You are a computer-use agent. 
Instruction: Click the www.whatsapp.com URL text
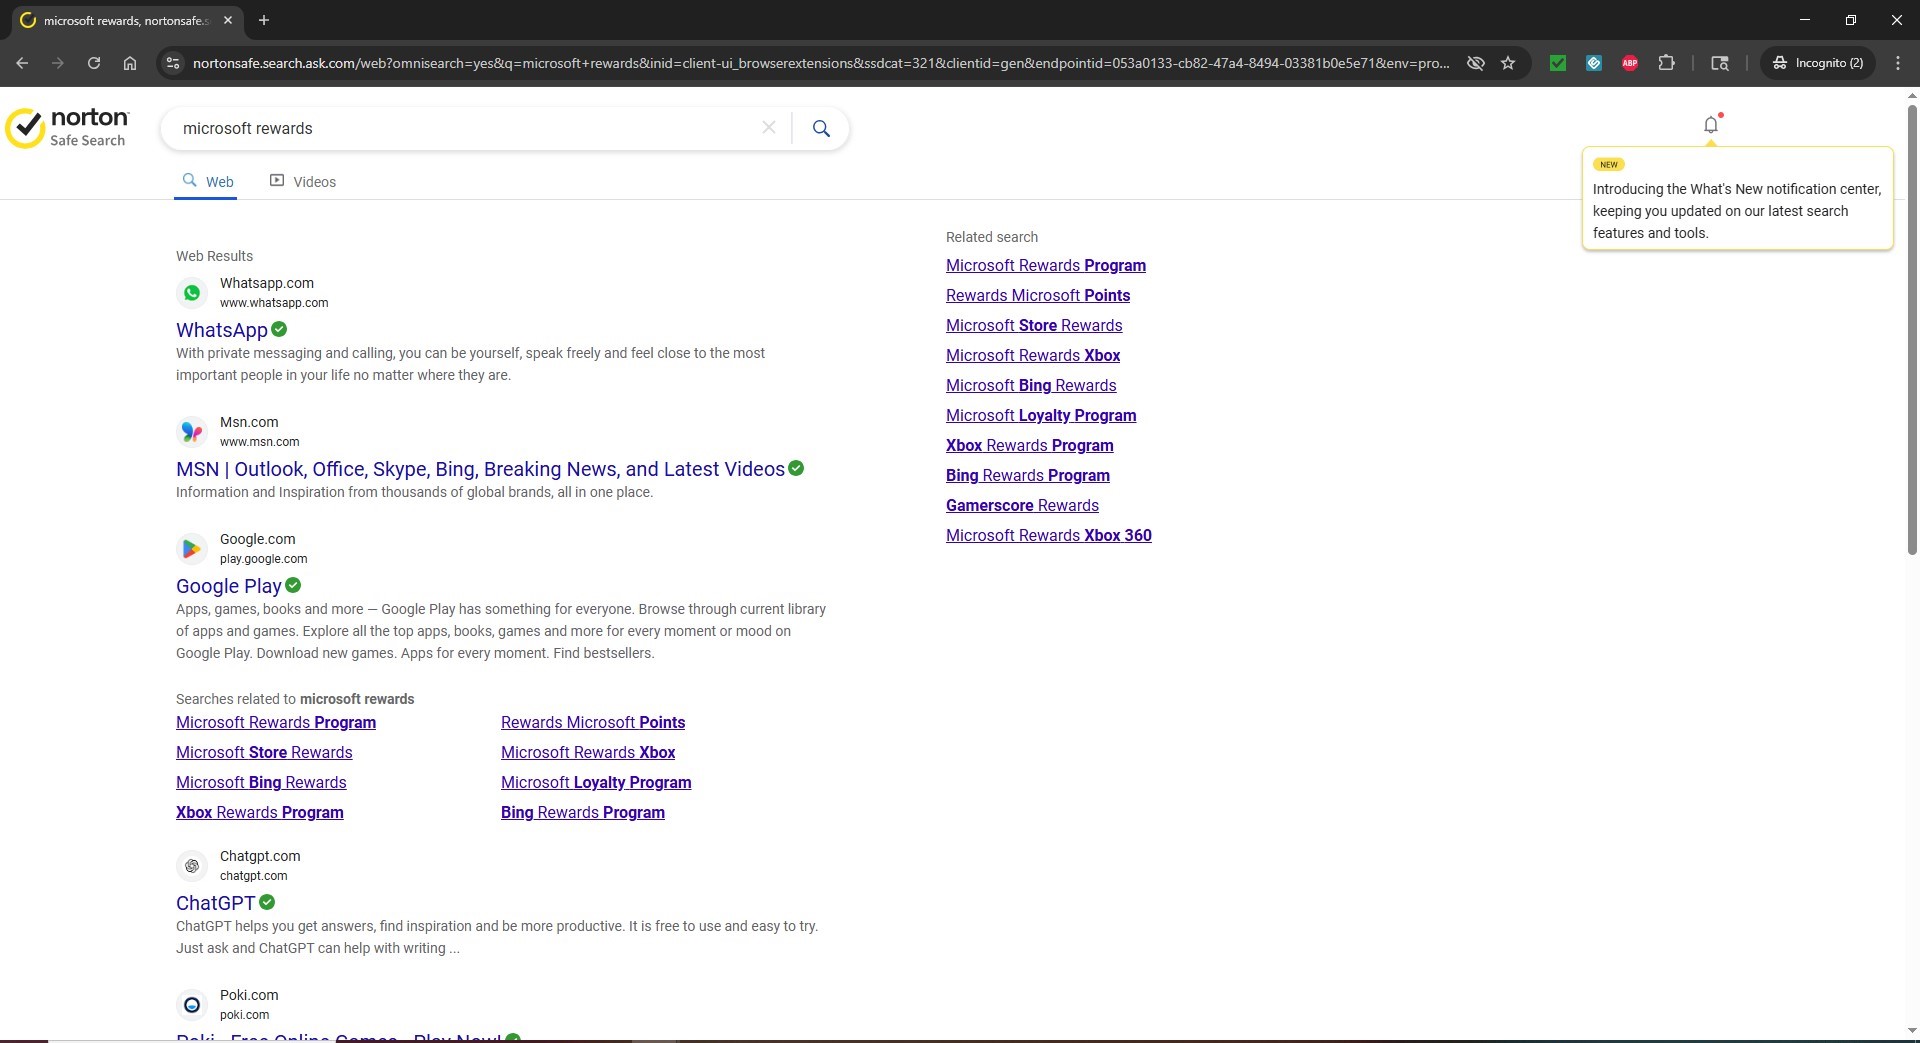(274, 303)
